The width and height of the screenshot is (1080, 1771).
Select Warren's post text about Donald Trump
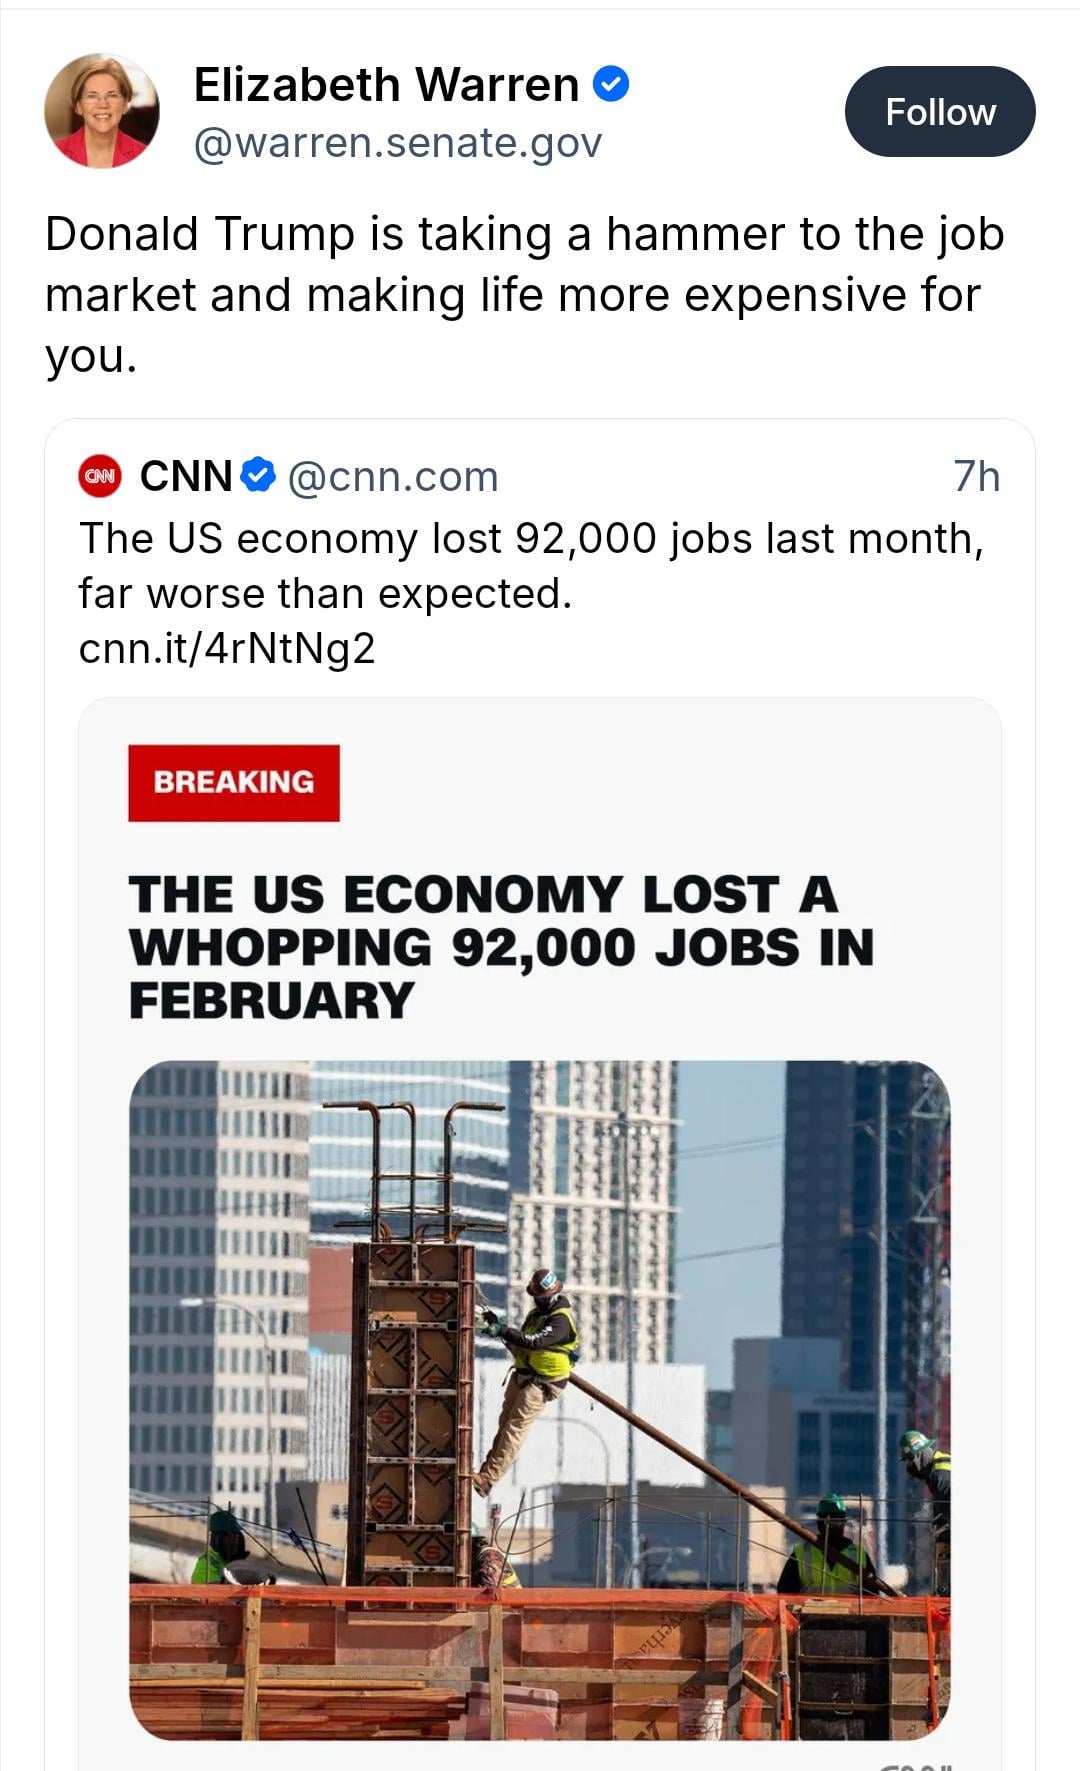(524, 294)
